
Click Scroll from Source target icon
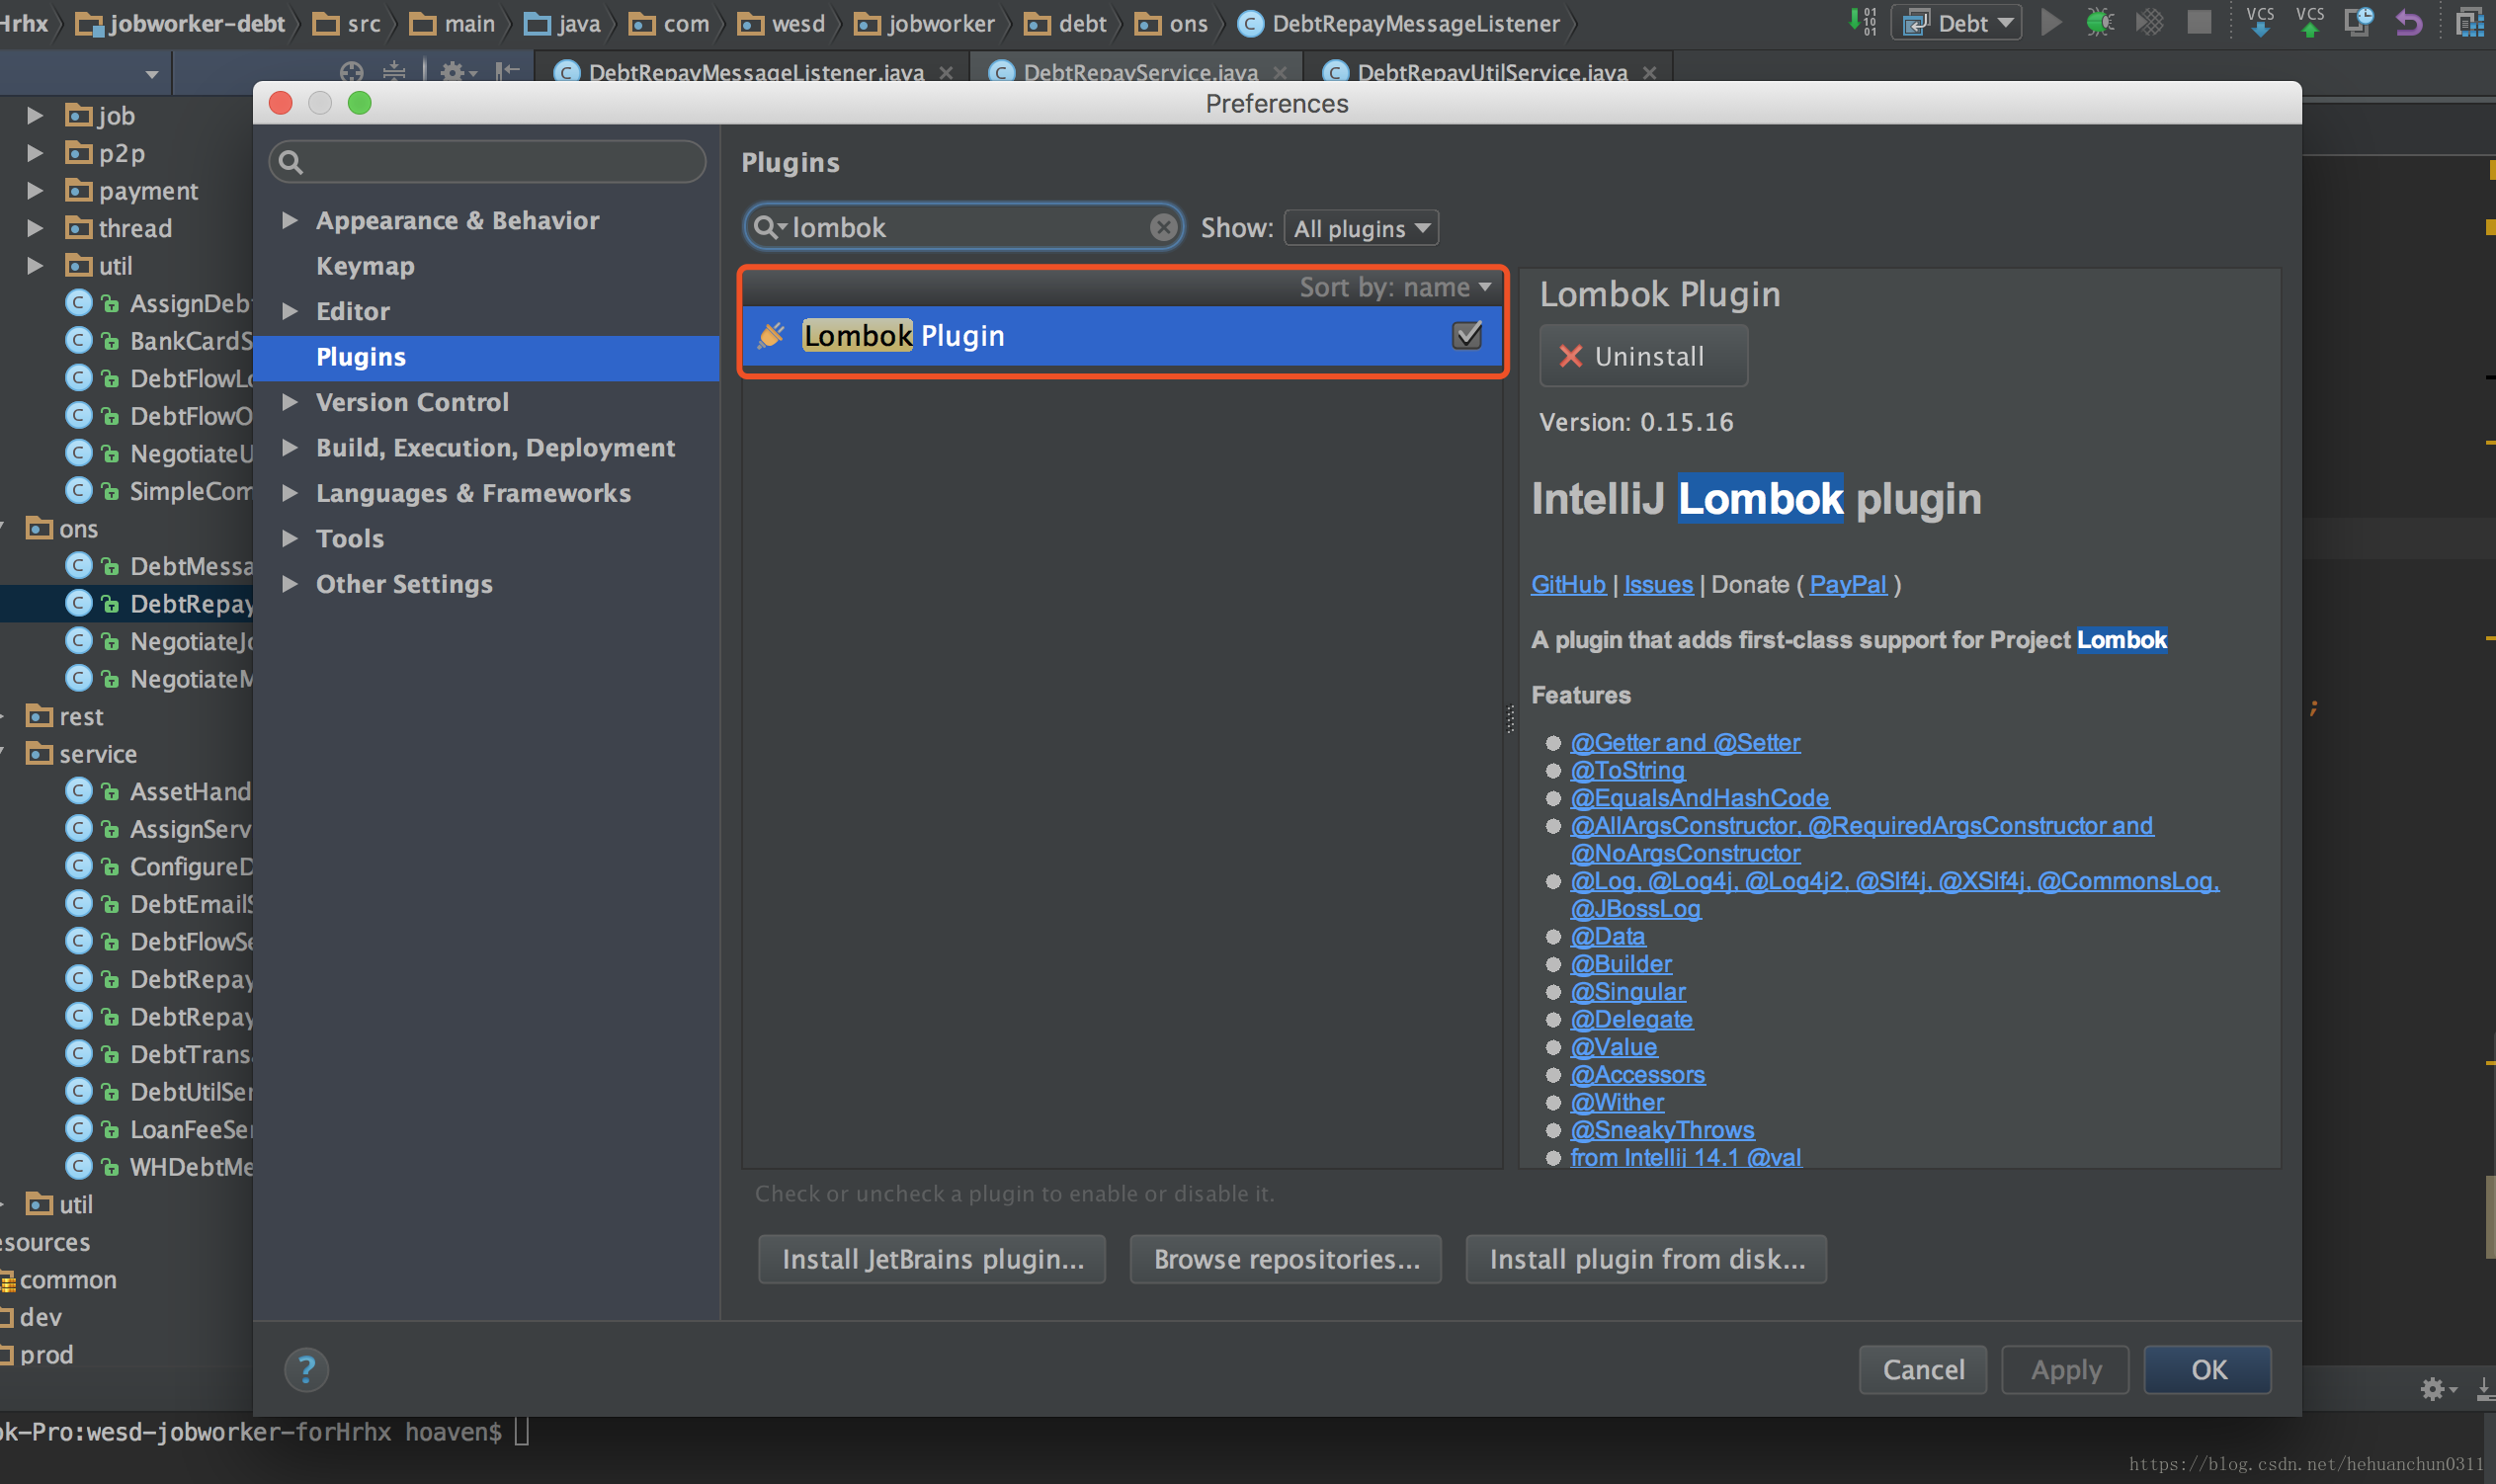click(x=351, y=72)
